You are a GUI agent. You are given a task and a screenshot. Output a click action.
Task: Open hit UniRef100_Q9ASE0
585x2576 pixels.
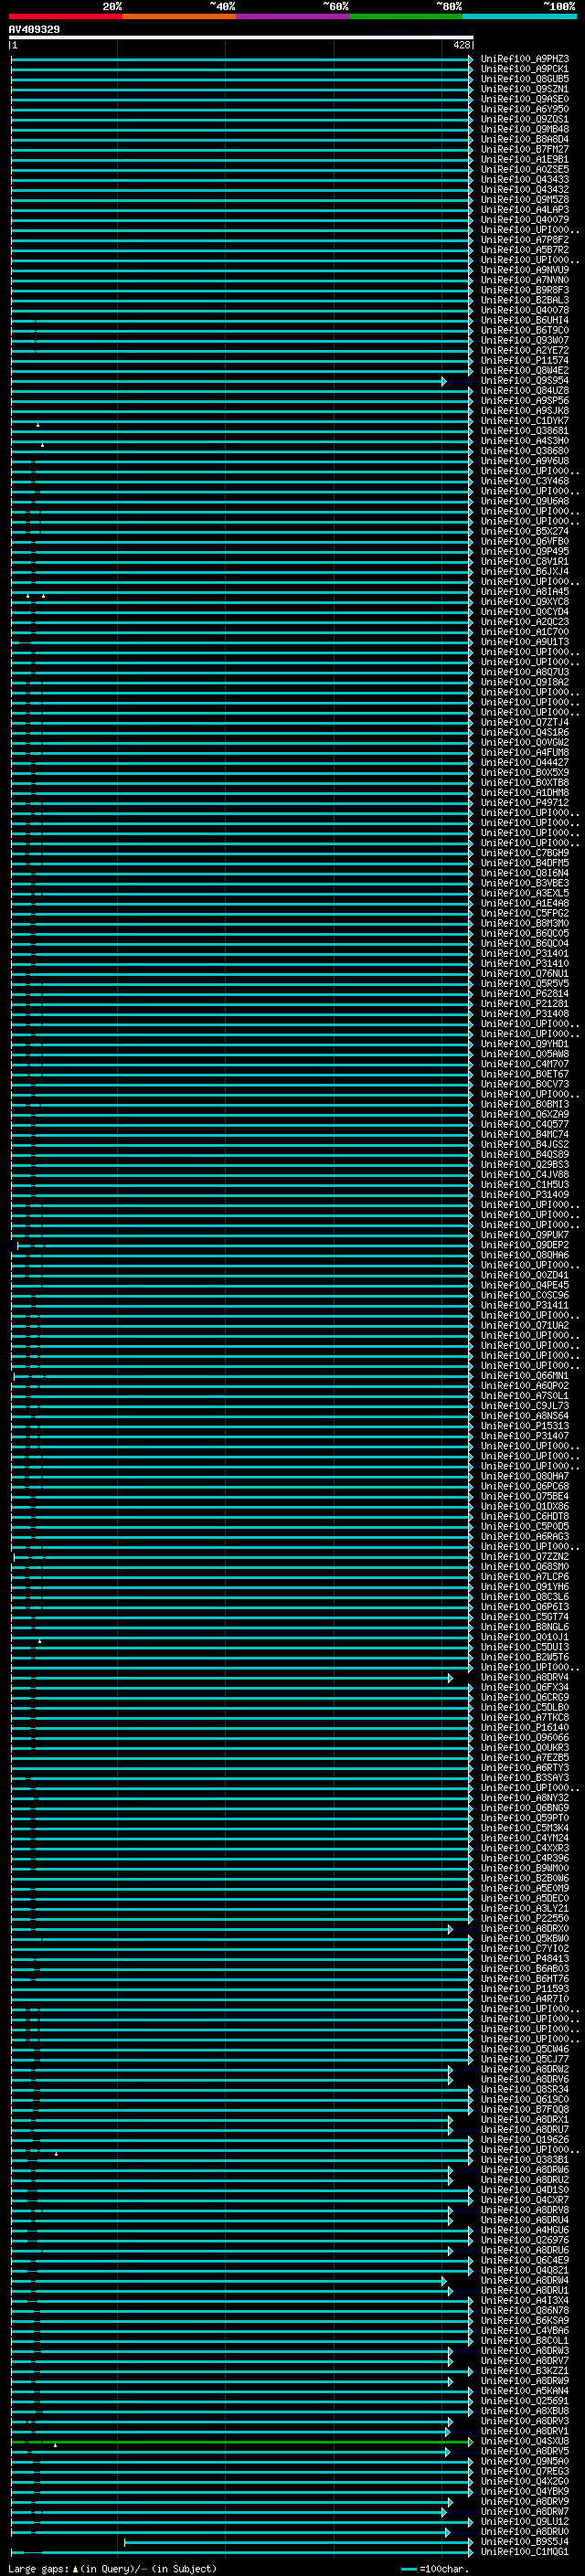524,99
